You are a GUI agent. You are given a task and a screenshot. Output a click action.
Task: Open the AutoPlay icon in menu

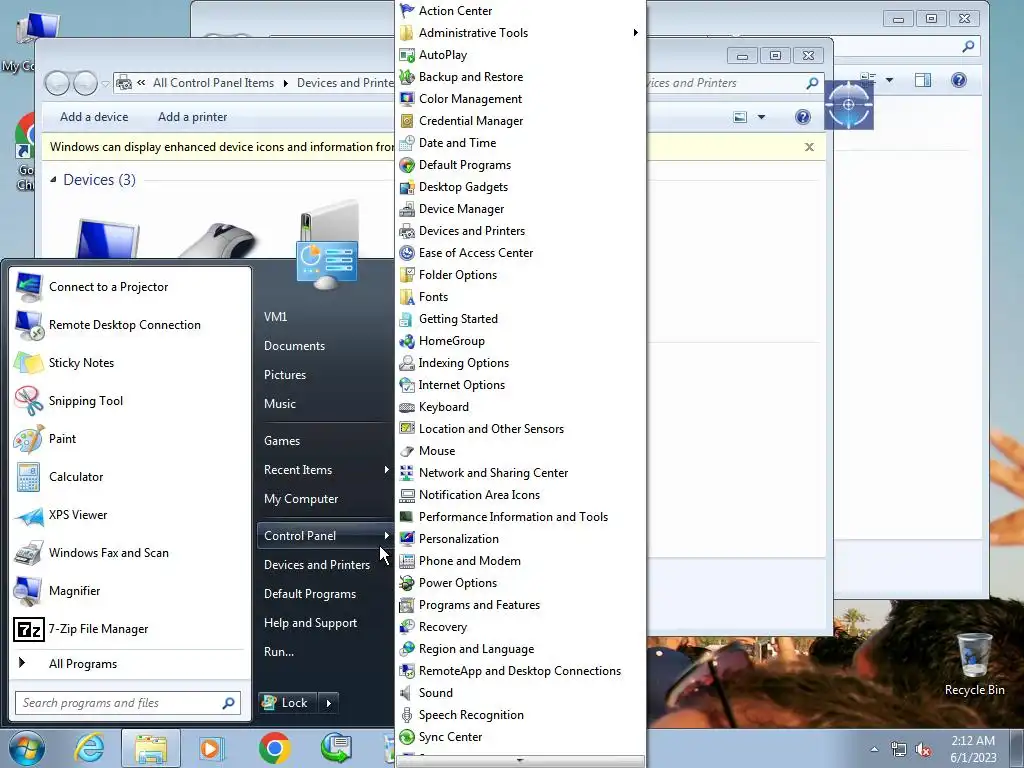click(407, 55)
